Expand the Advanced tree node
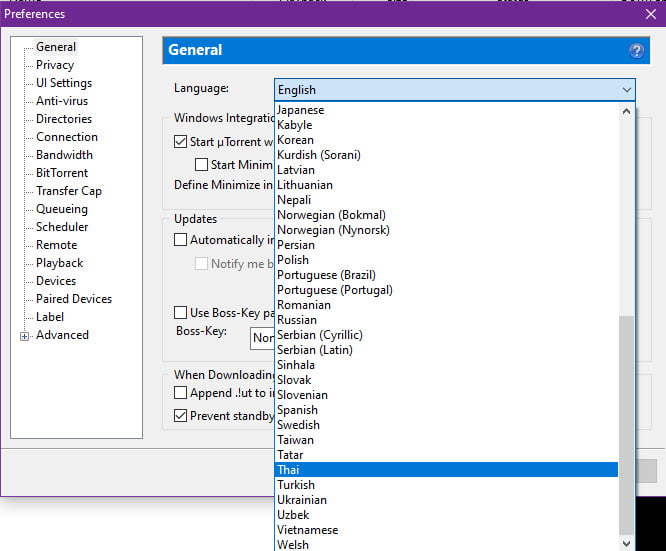Image resolution: width=666 pixels, height=551 pixels. pos(24,336)
